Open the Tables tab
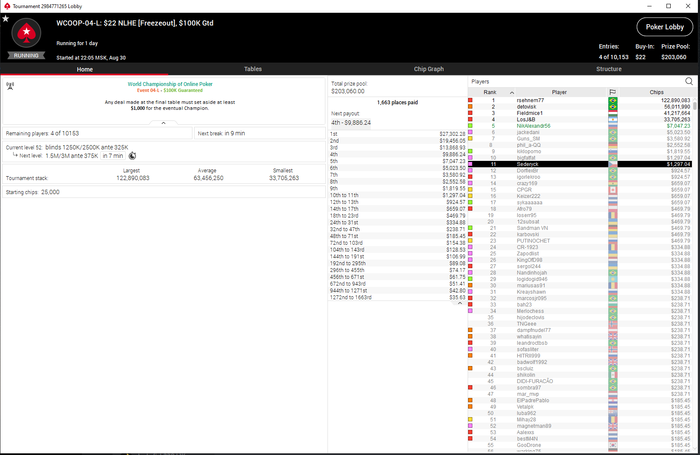Screen dimensions: 700x455 coord(253,69)
